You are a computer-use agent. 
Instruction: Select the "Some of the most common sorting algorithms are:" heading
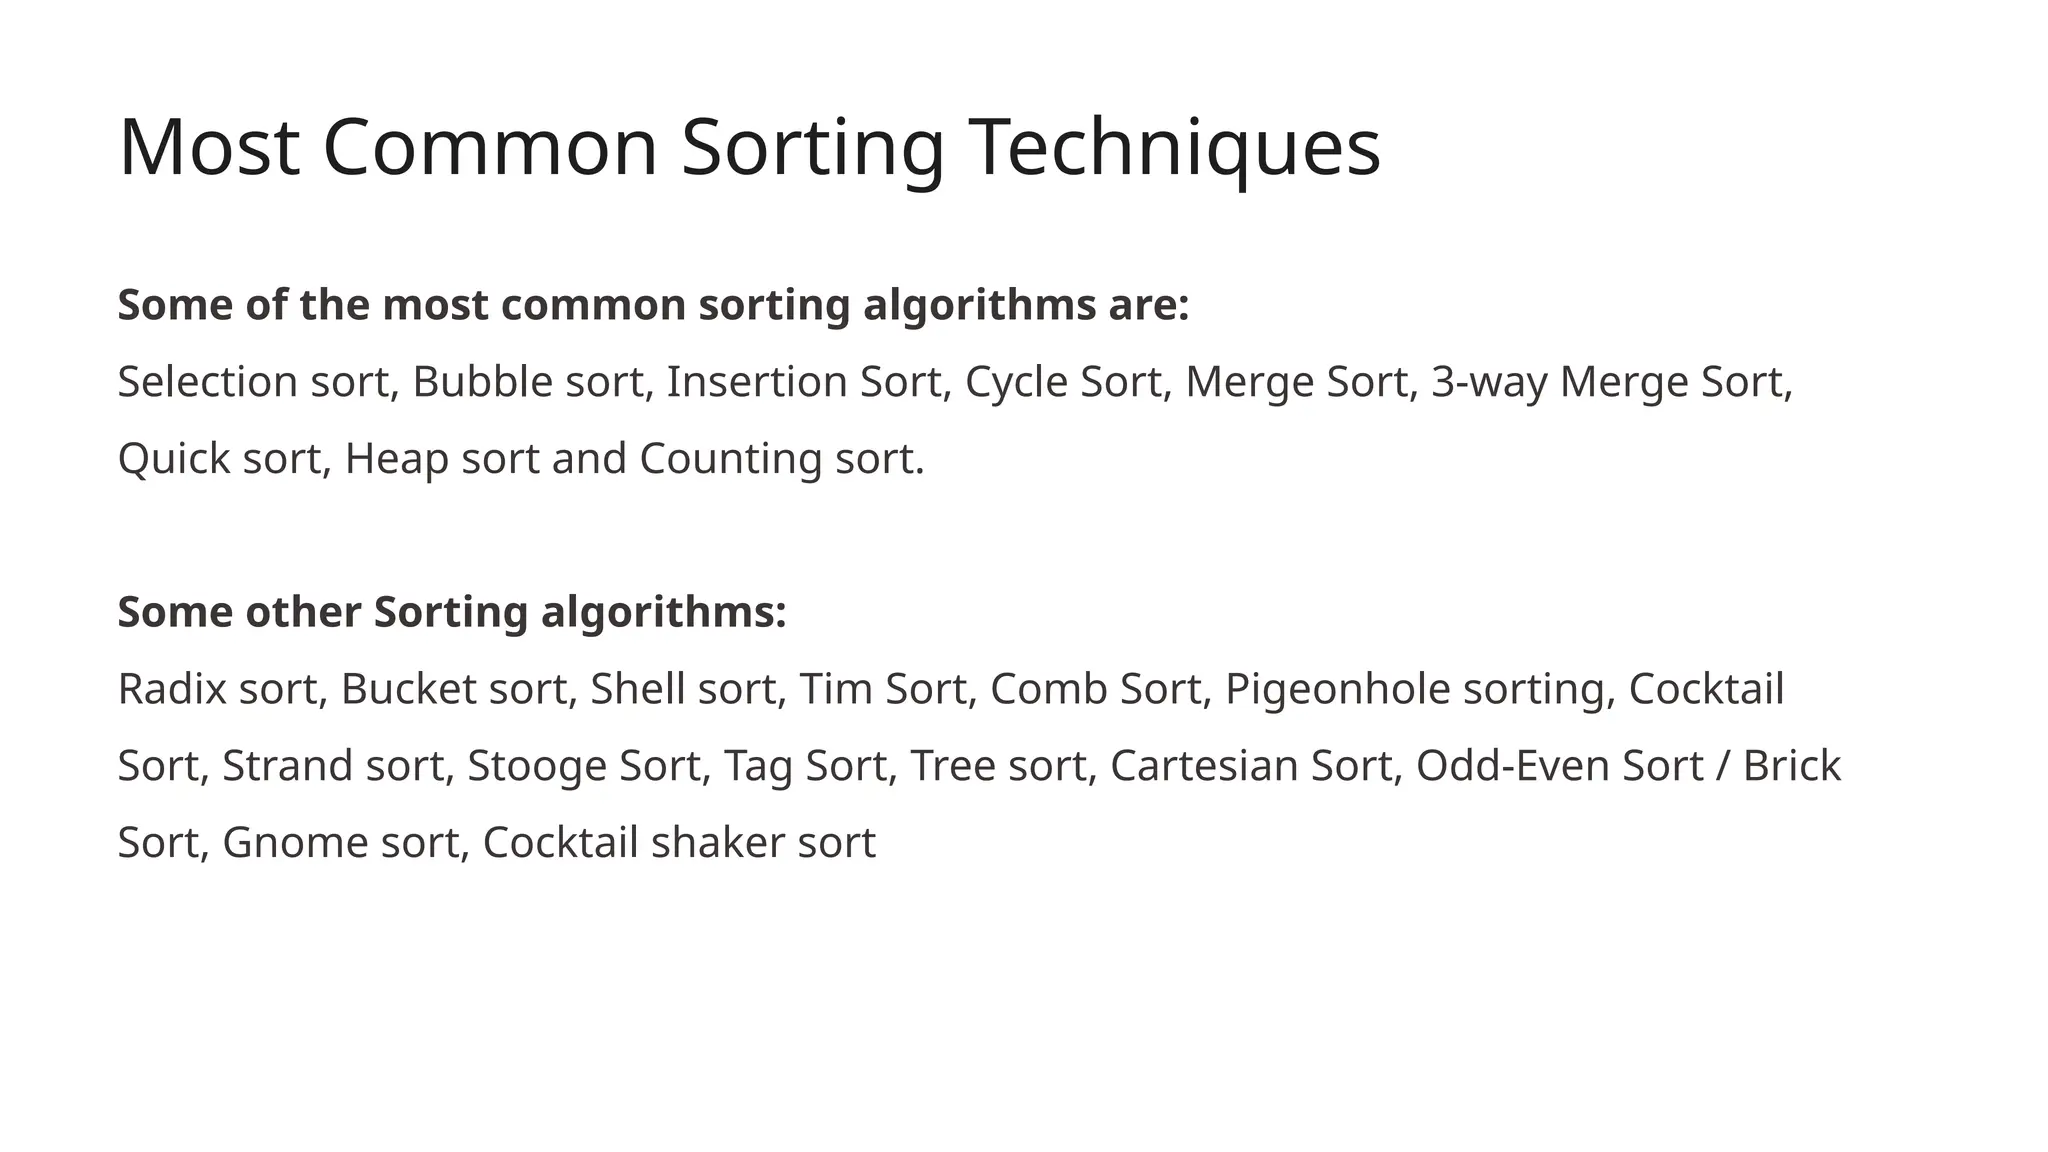(654, 305)
